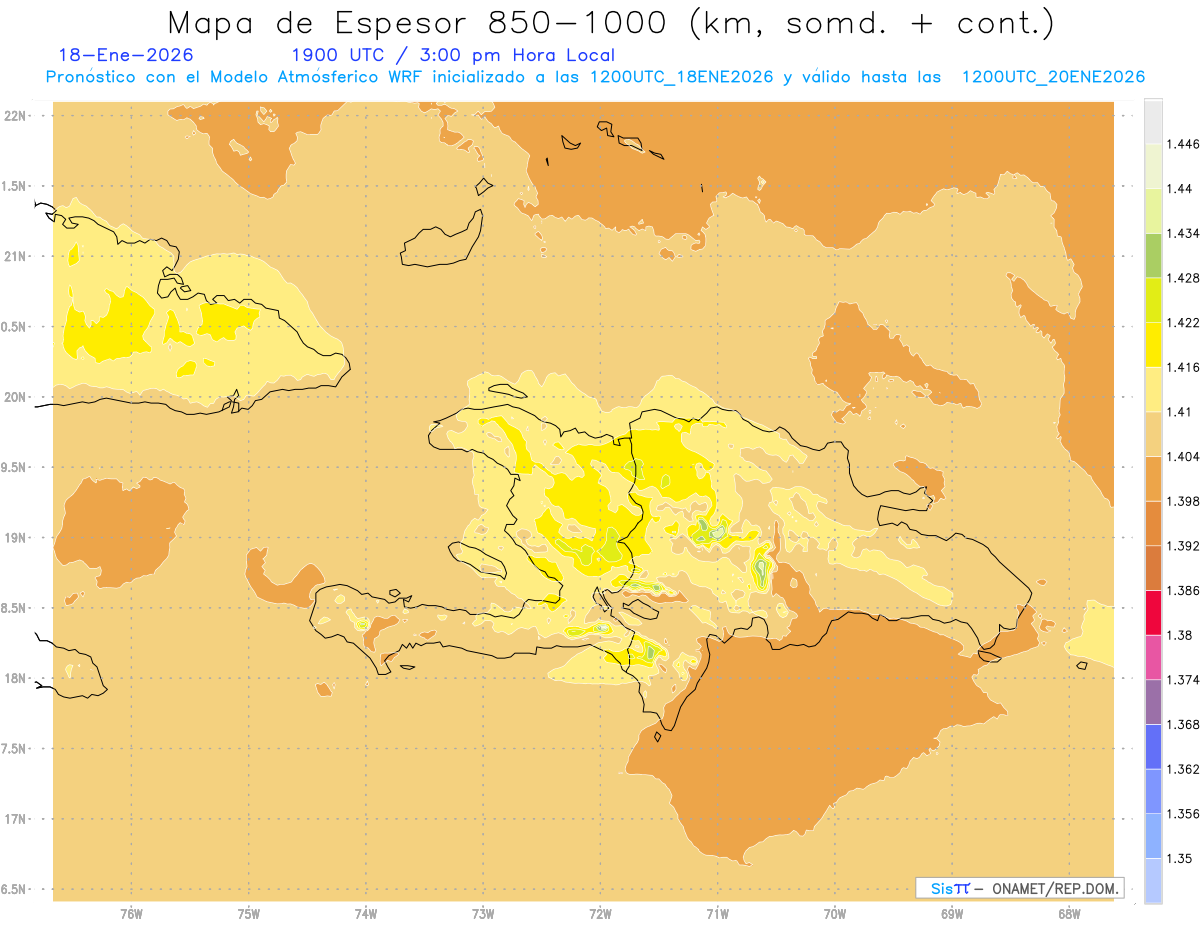Screen dimensions: 1200x927
Task: Click the '70W' longitude label
Action: point(834,914)
